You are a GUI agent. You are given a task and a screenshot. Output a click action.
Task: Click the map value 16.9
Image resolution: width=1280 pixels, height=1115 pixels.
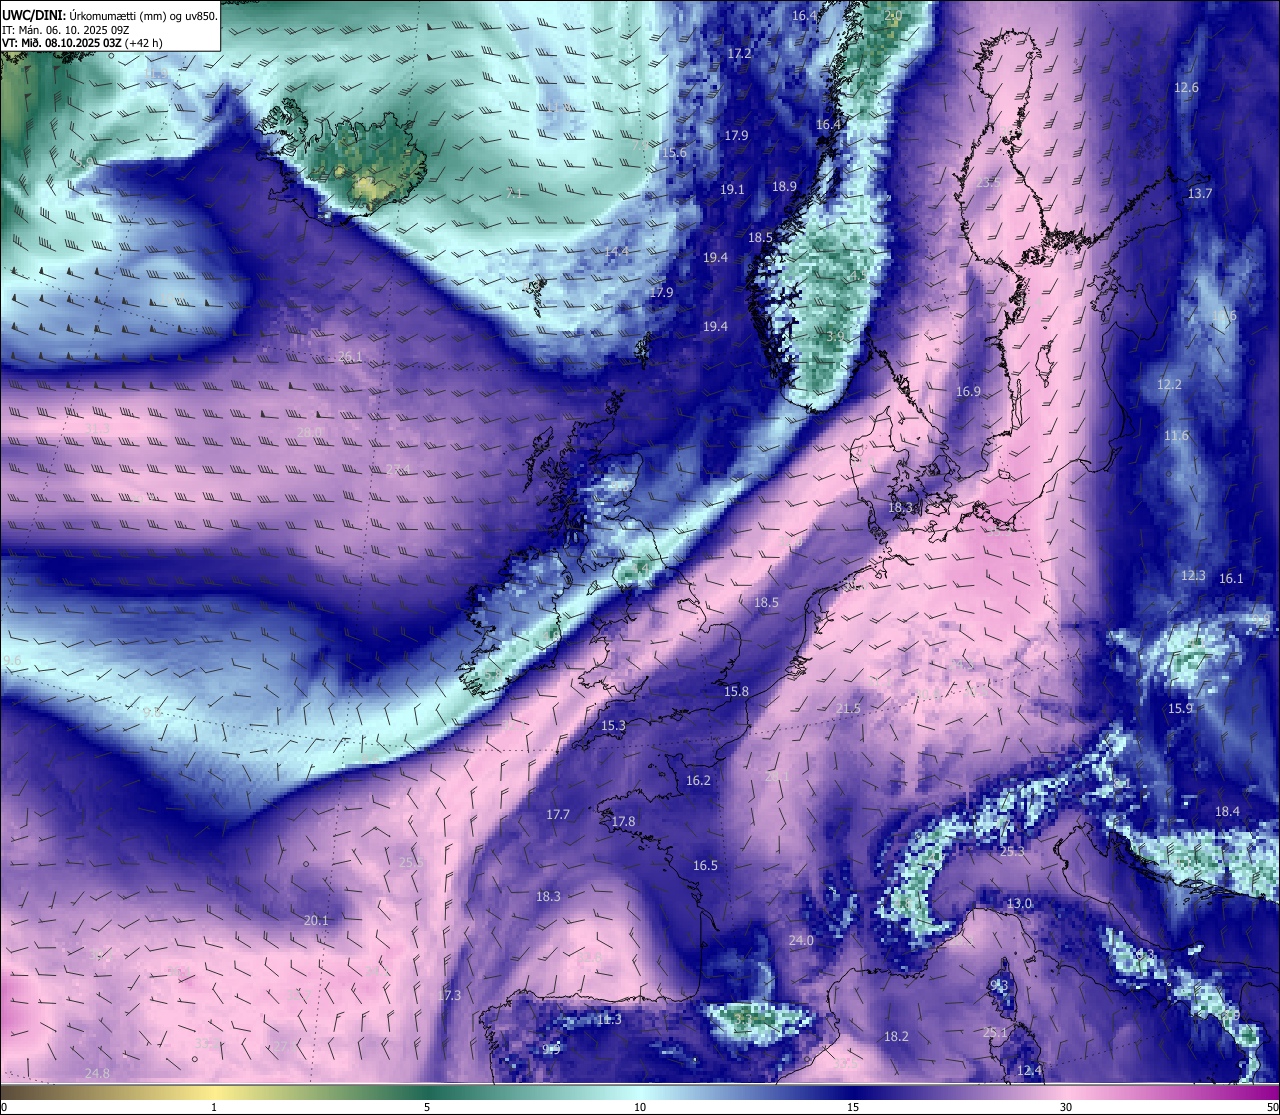[x=968, y=391]
